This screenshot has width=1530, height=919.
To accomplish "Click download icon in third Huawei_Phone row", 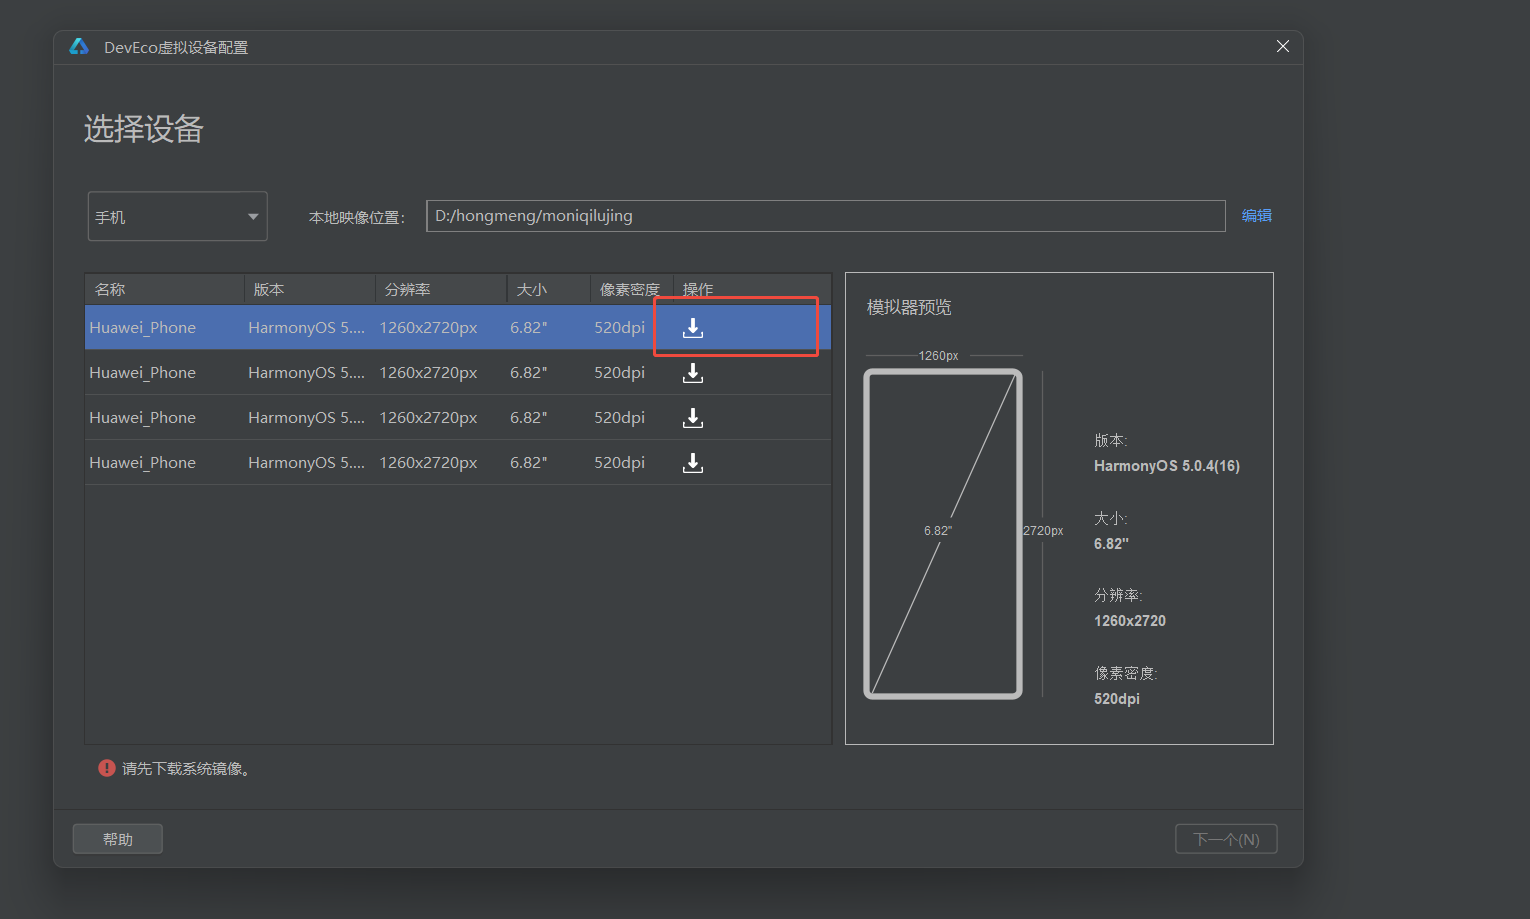I will point(693,418).
